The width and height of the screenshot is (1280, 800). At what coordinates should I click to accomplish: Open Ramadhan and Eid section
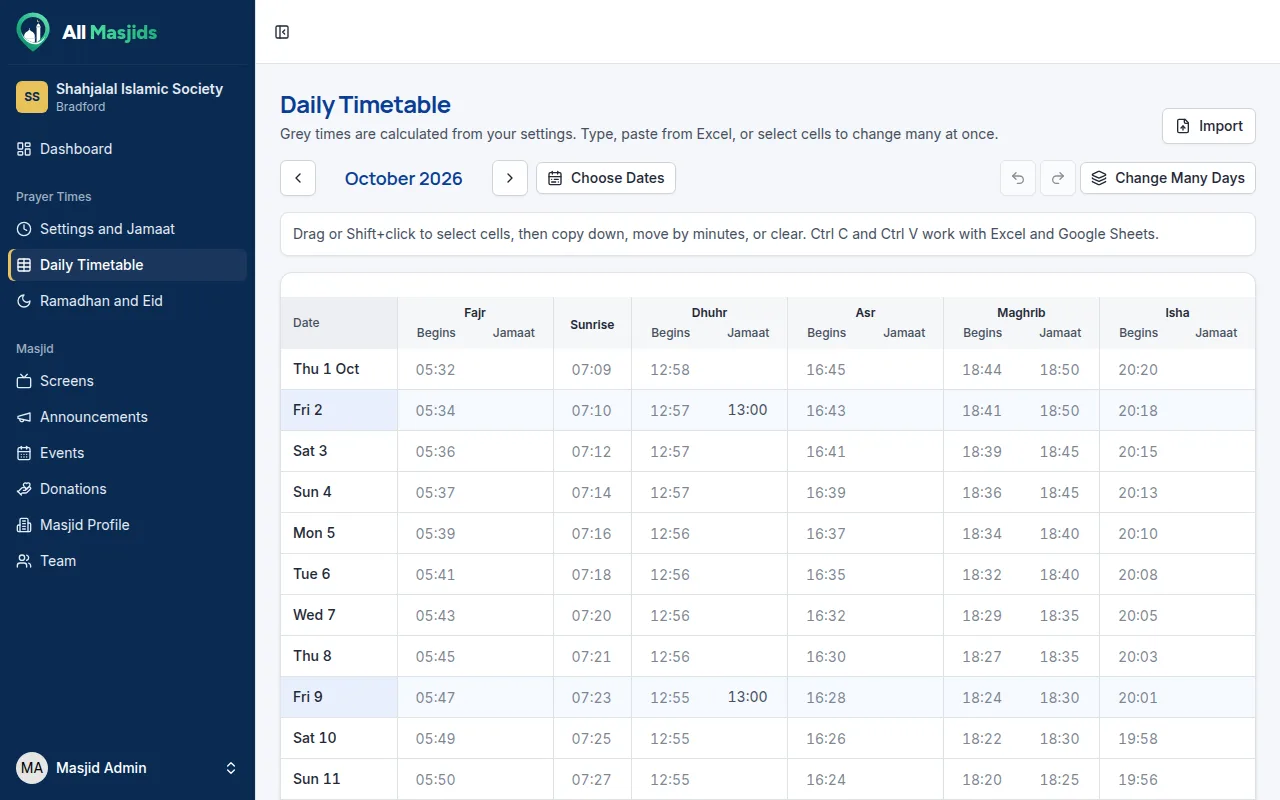tap(127, 301)
